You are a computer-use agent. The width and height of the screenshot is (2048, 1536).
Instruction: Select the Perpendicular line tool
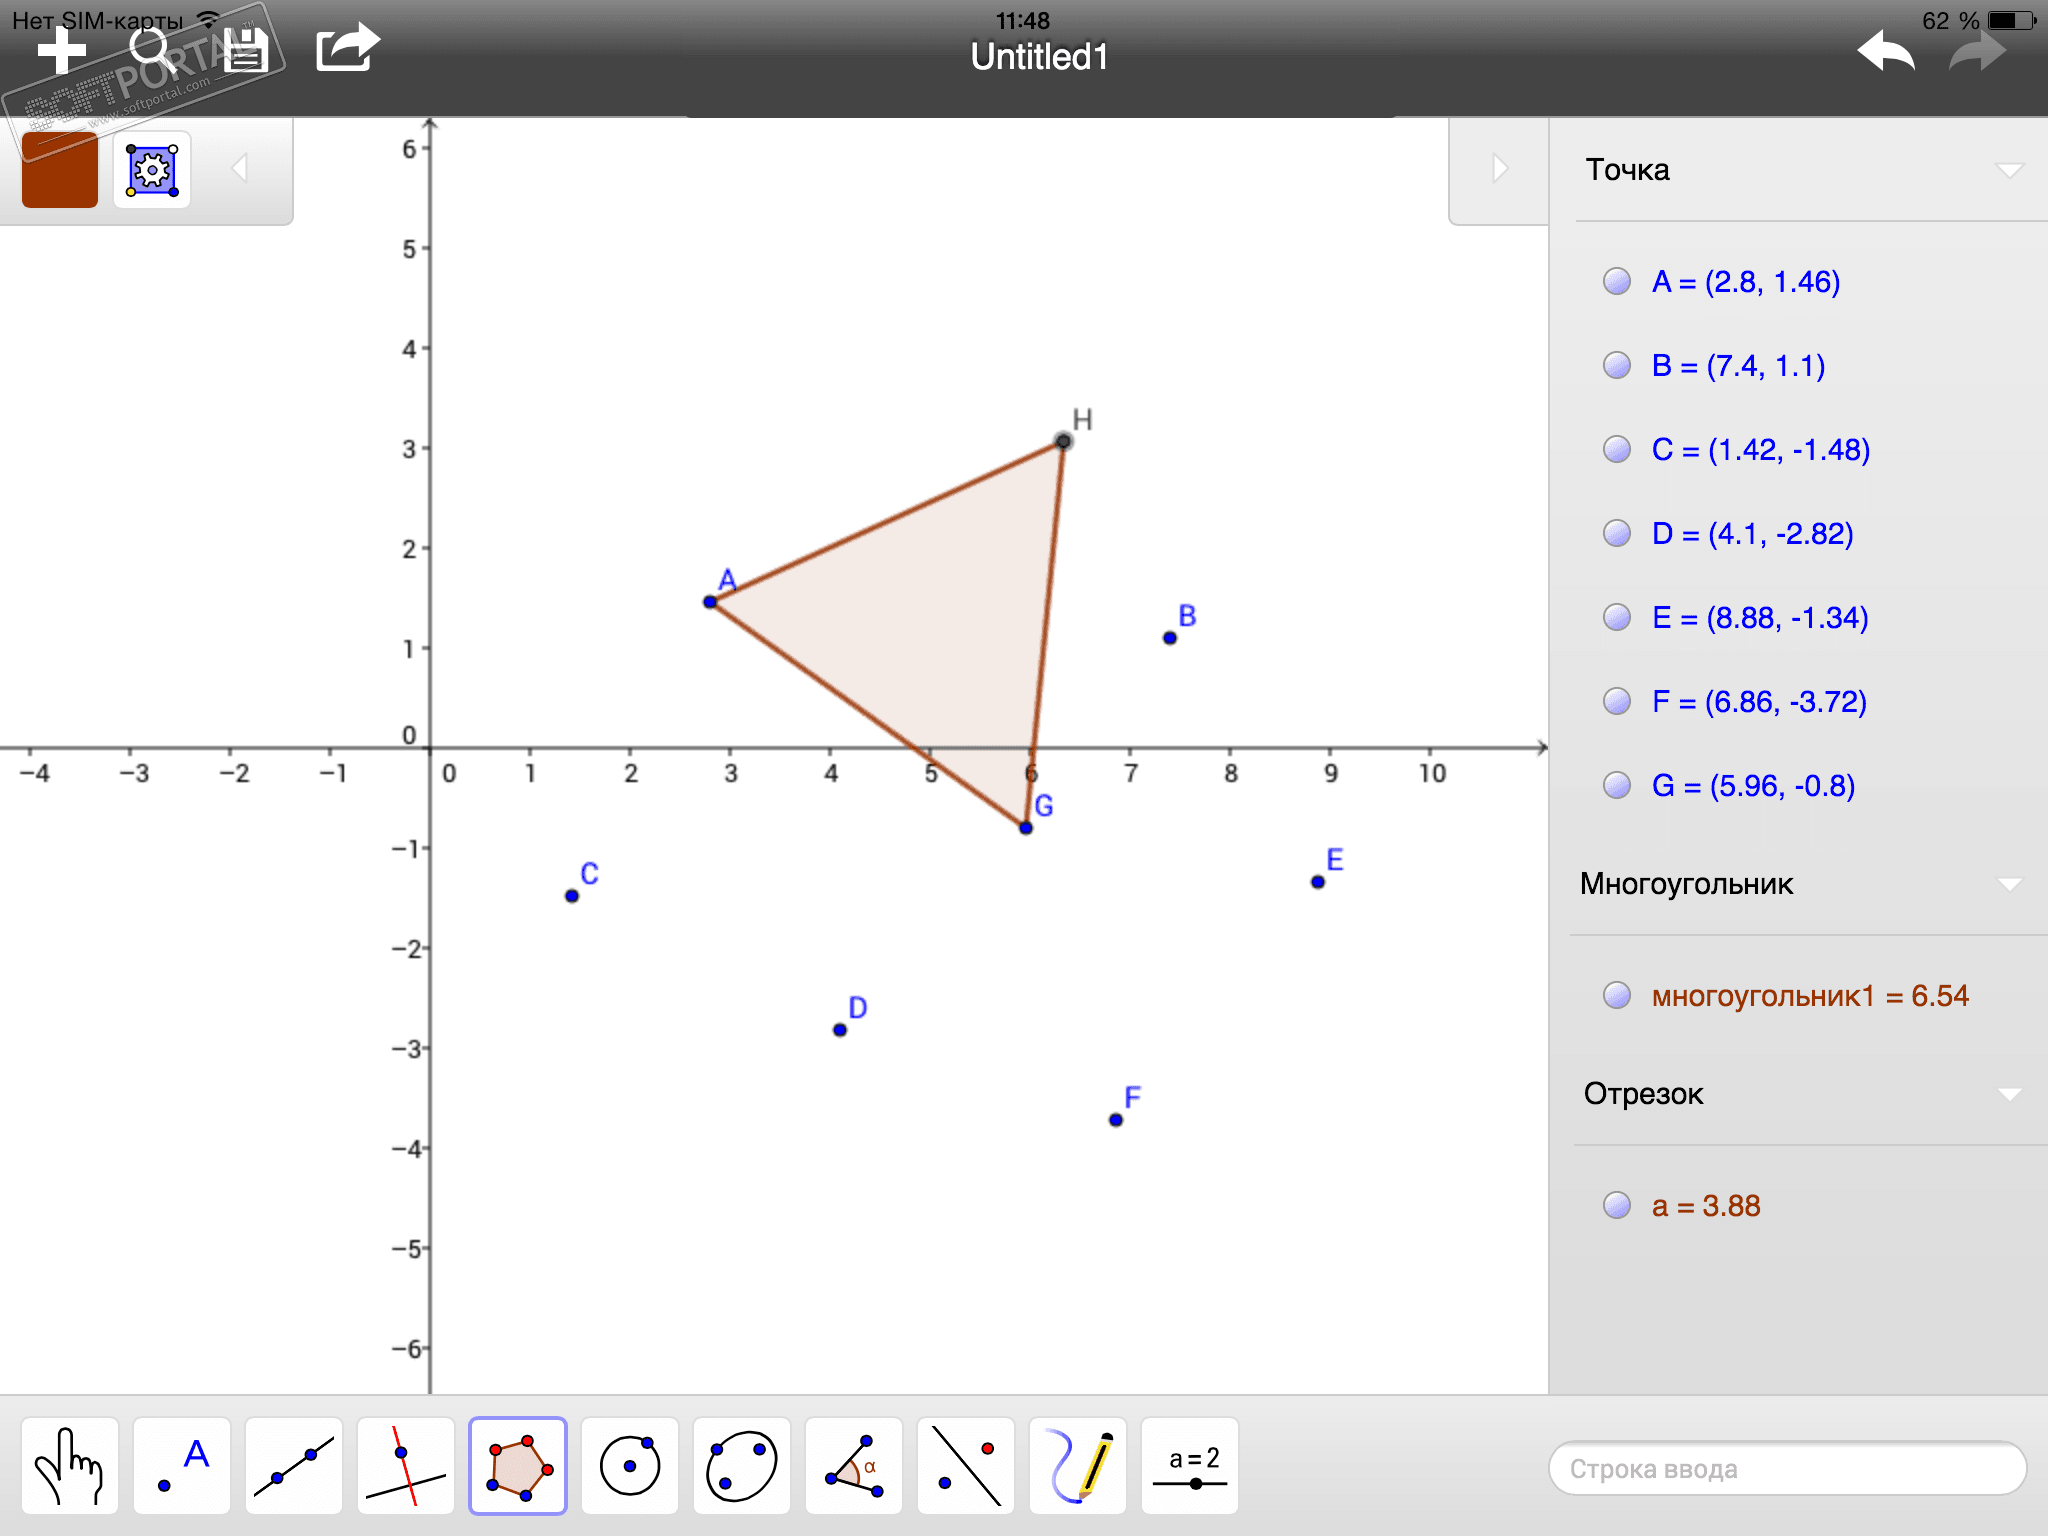[x=406, y=1466]
